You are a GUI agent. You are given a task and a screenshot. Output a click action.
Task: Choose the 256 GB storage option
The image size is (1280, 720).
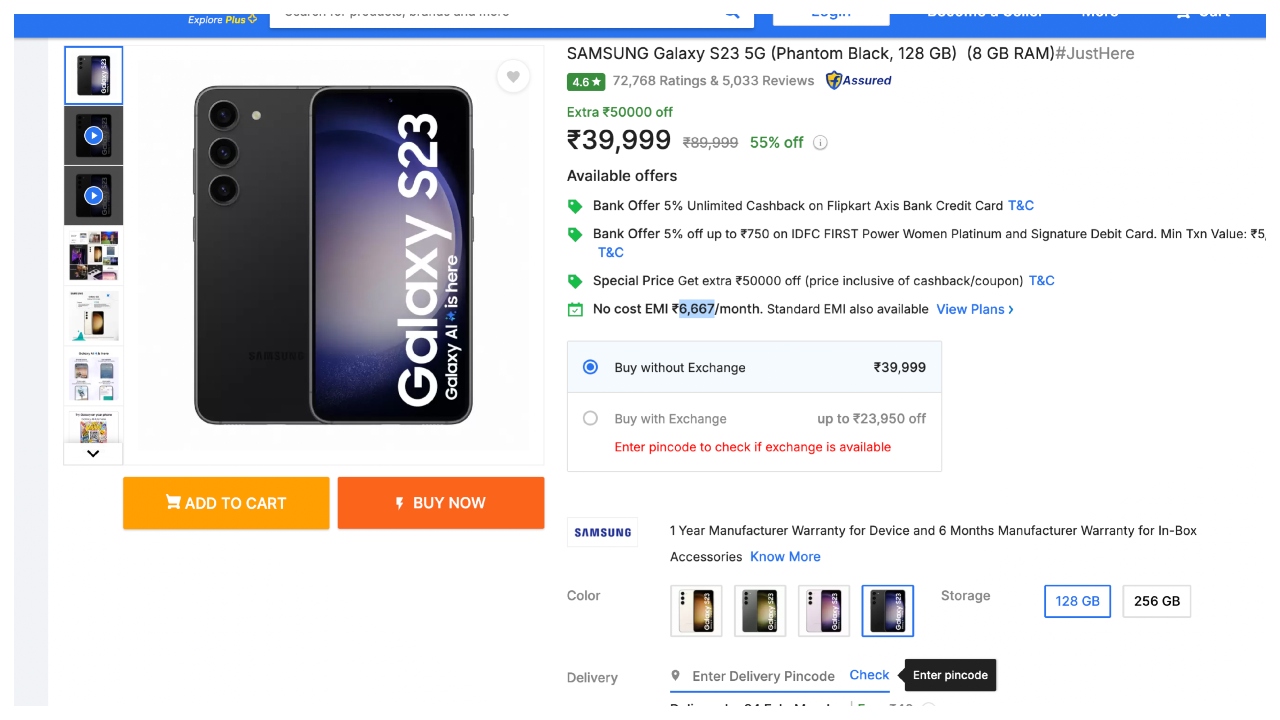pyautogui.click(x=1156, y=601)
